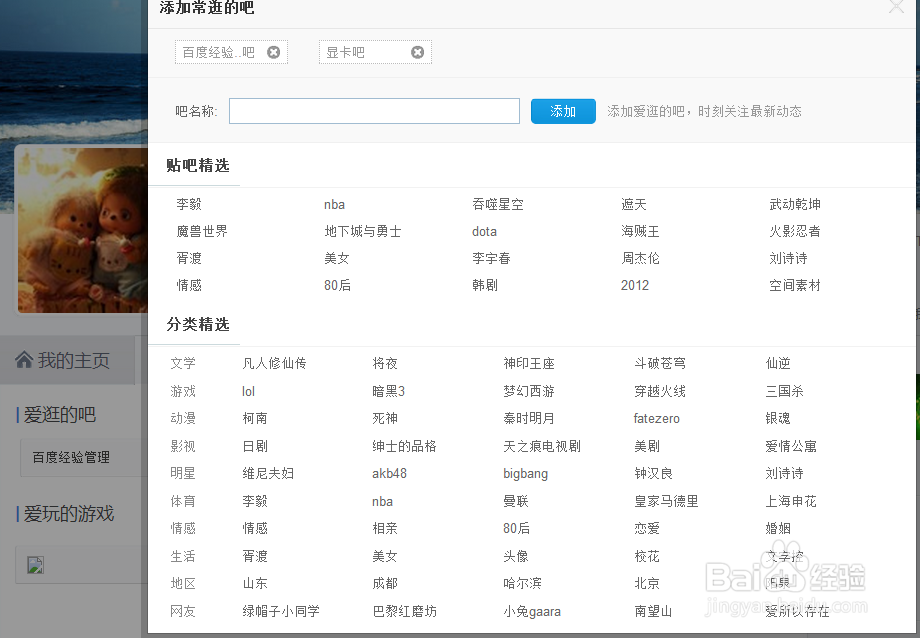920x638 pixels.
Task: Choose 相亲 in 情感 row
Action: pos(385,528)
